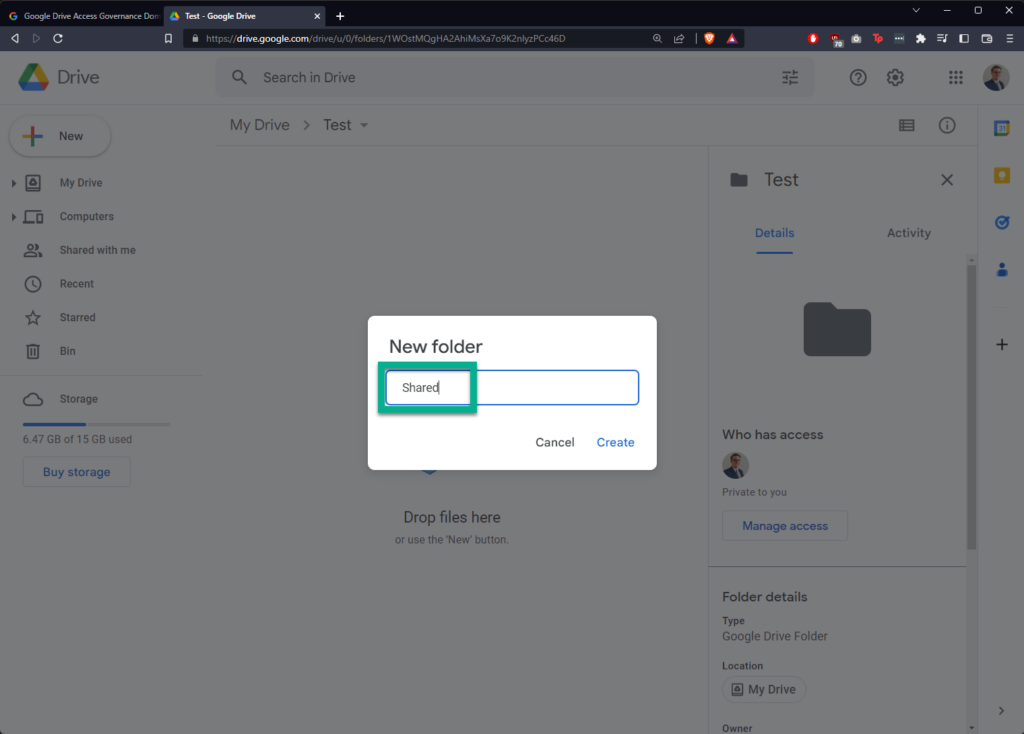Open Recent in sidebar
Screen dimensions: 1024x734
point(76,284)
